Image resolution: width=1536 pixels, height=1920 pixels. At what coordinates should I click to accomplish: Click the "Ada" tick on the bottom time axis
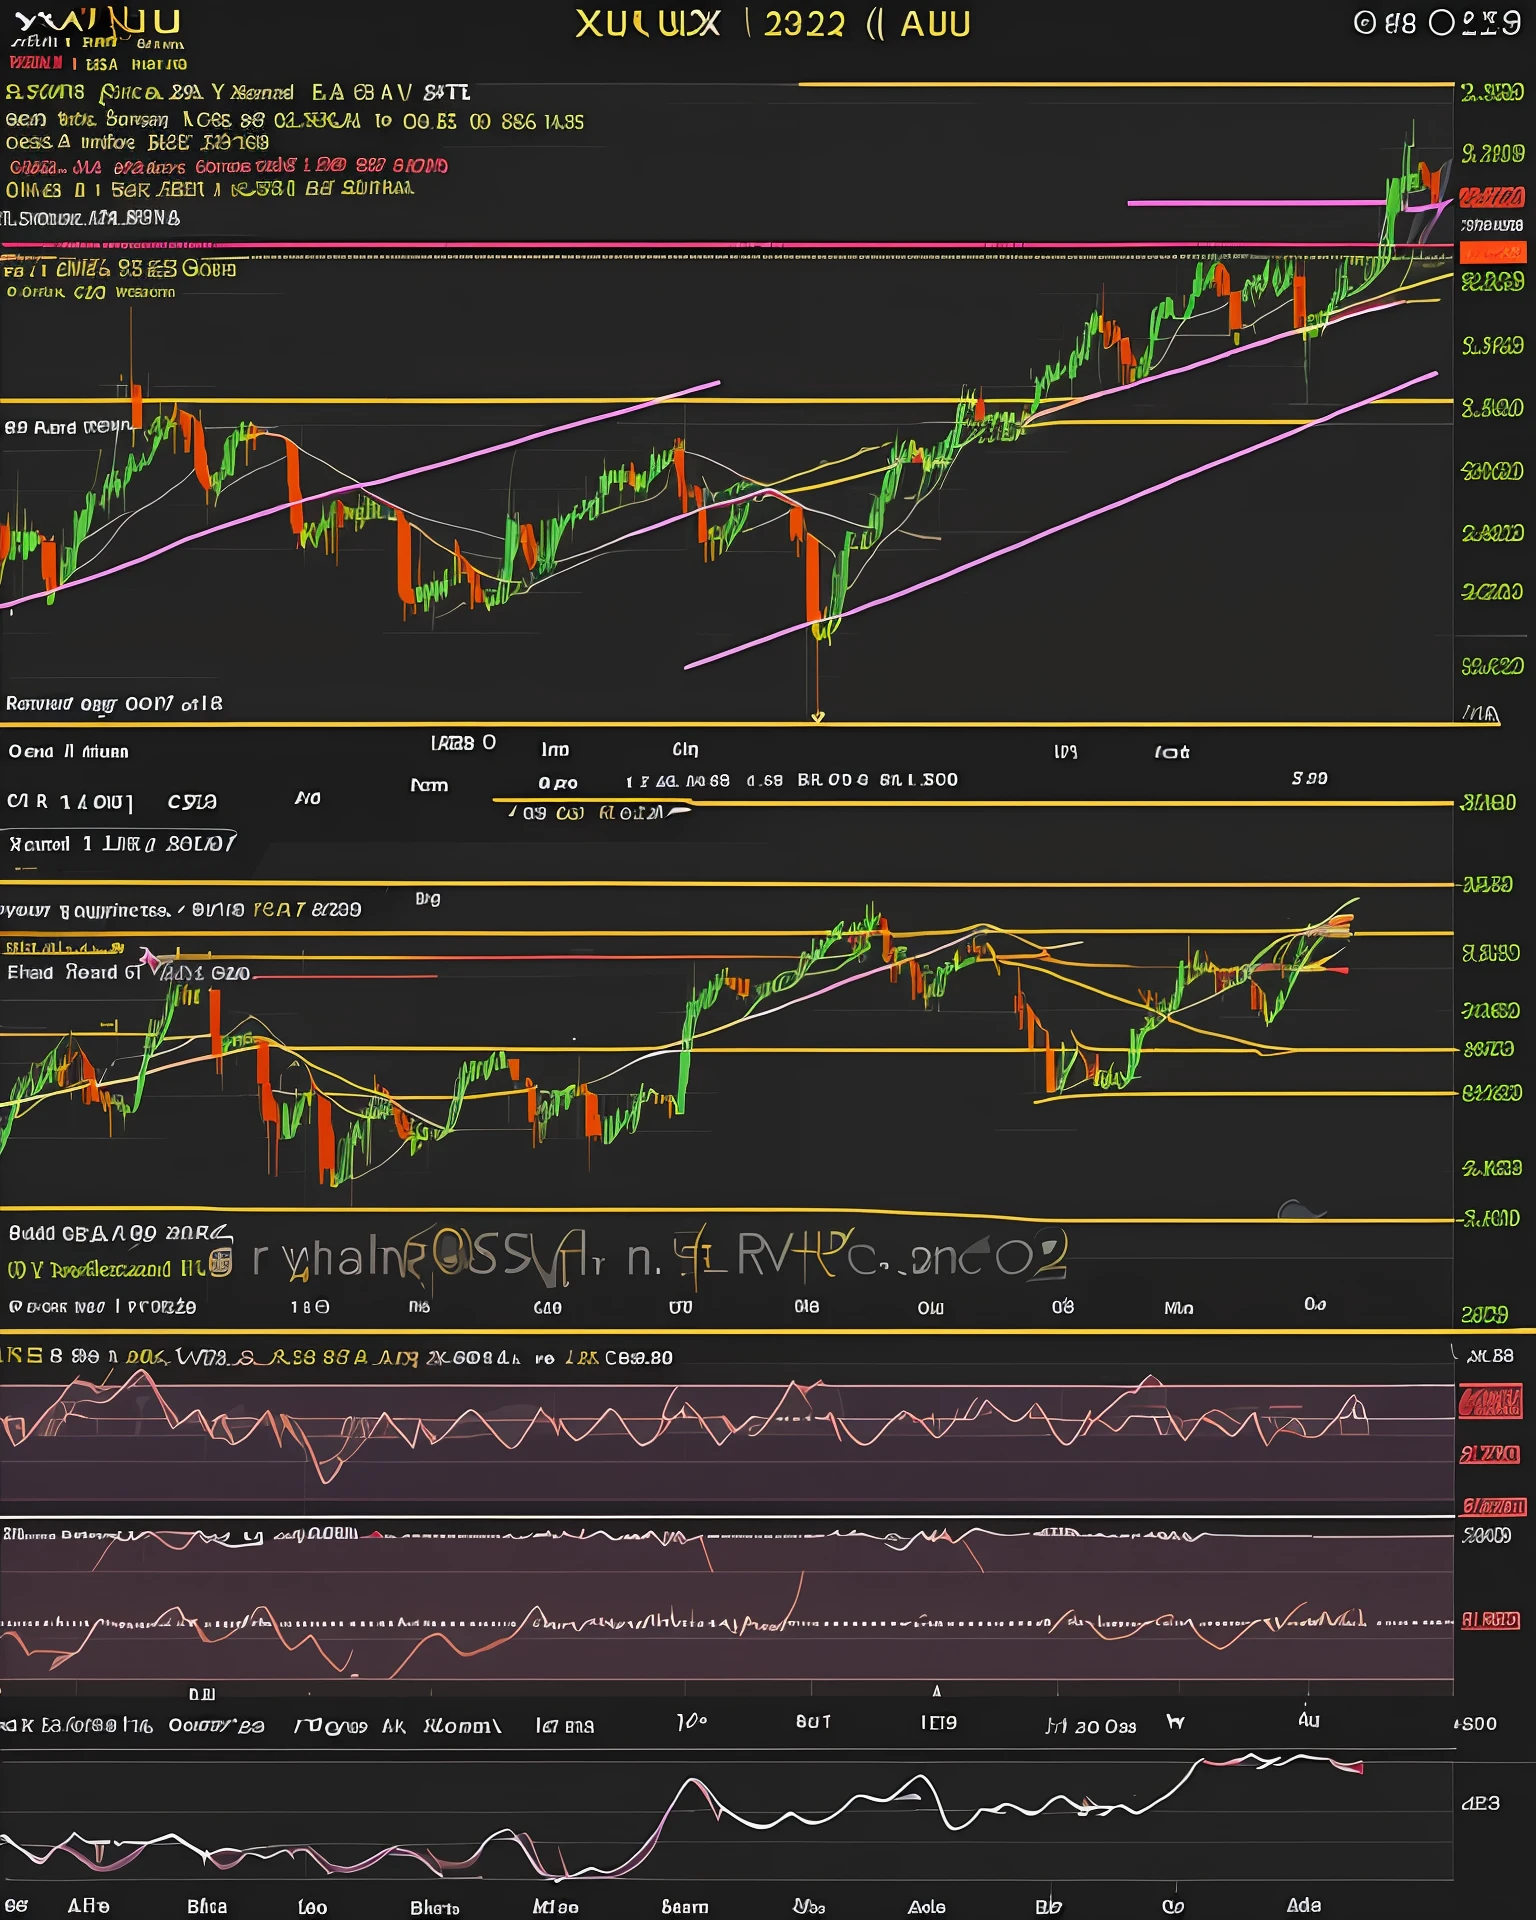(x=1304, y=1905)
